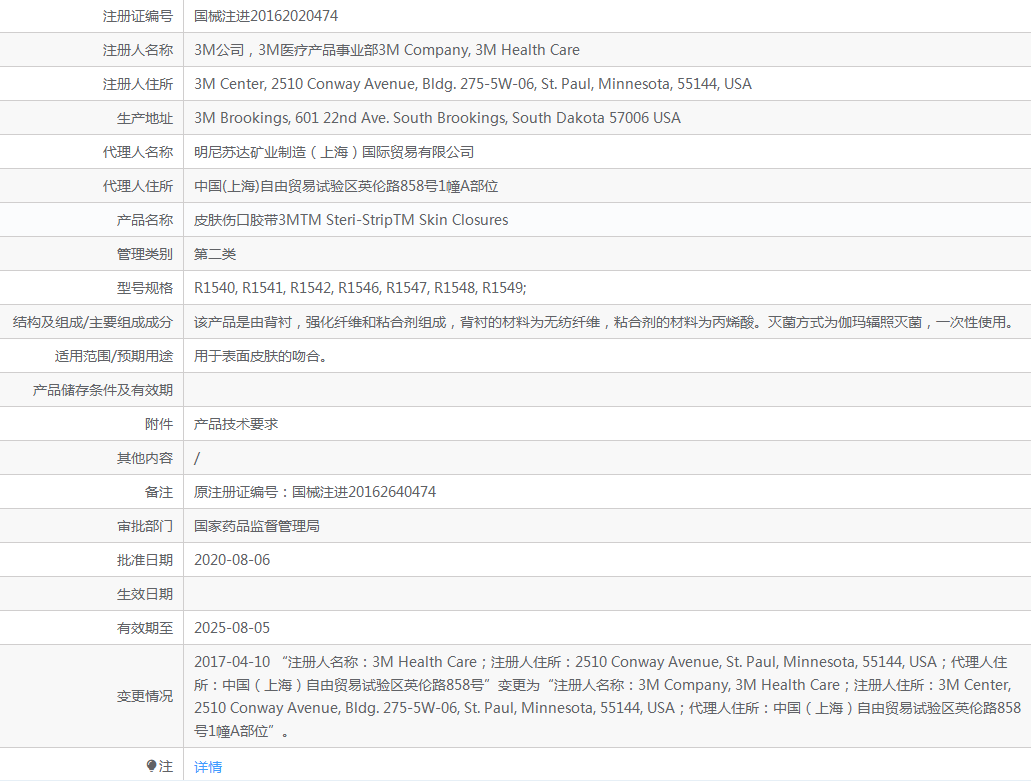Click the 变更情况 label

(x=145, y=696)
